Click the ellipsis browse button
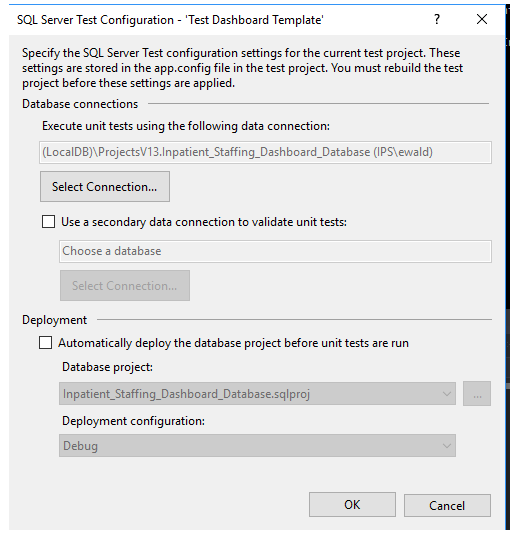Image resolution: width=518 pixels, height=533 pixels. coord(477,394)
